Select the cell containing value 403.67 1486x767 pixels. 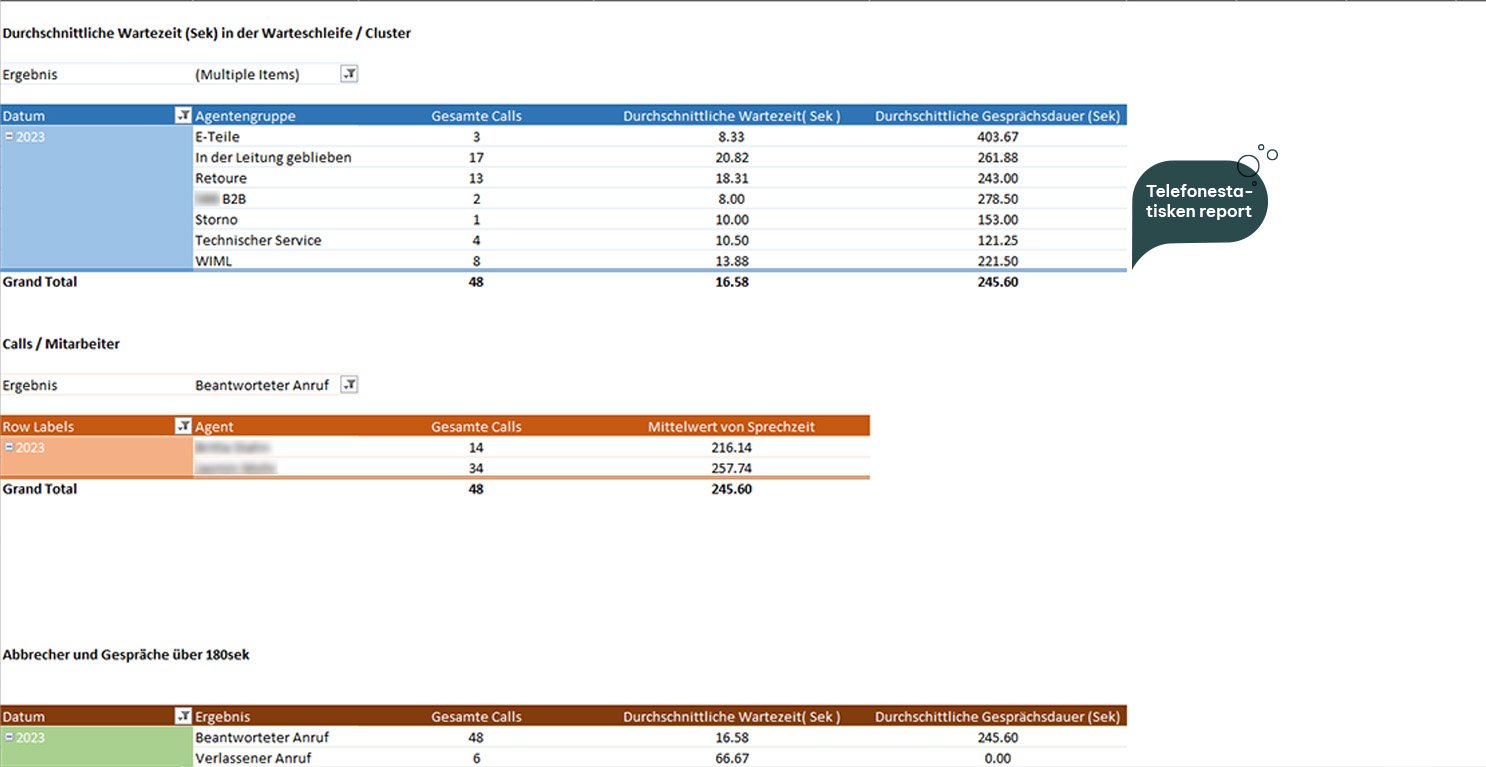pyautogui.click(x=997, y=137)
